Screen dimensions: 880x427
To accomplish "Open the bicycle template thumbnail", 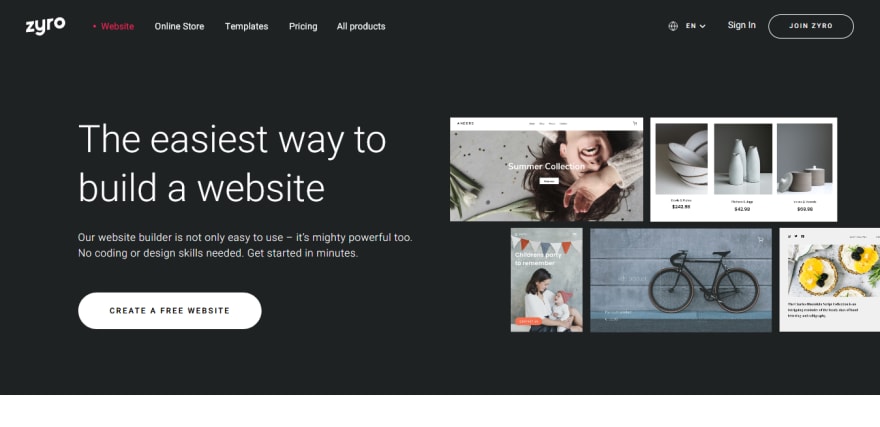I will tap(681, 280).
